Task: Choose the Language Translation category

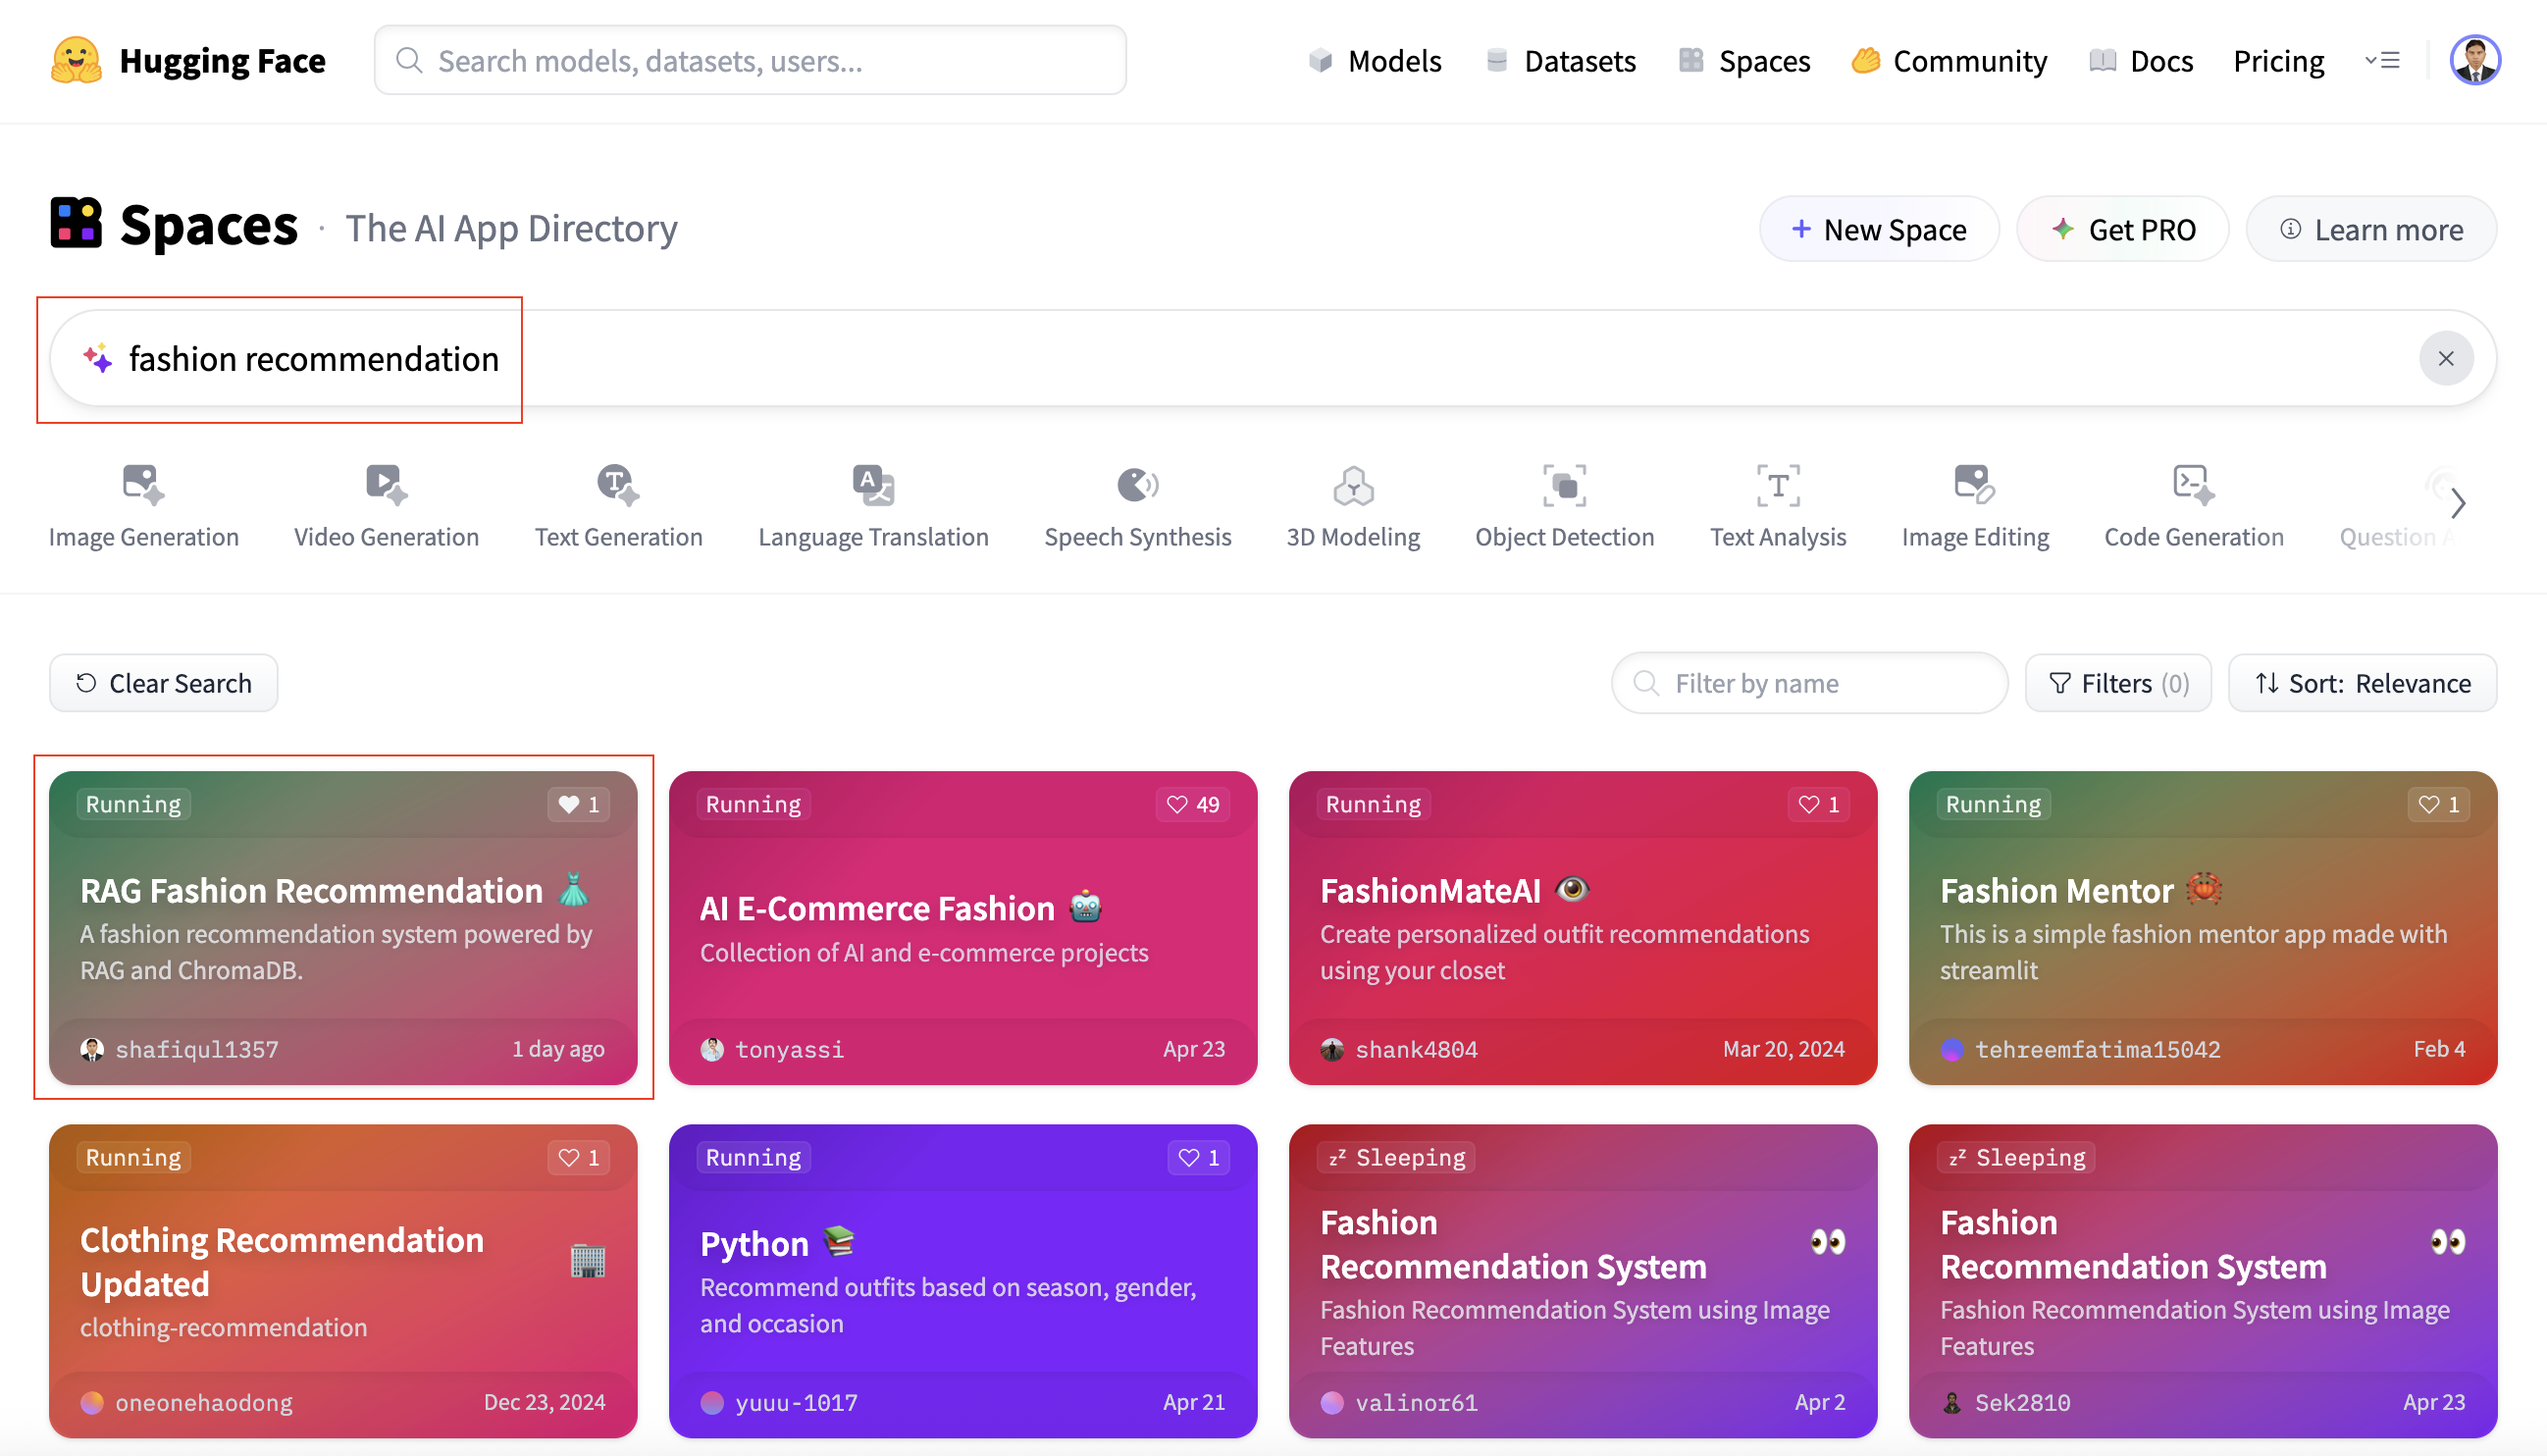Action: [x=873, y=506]
